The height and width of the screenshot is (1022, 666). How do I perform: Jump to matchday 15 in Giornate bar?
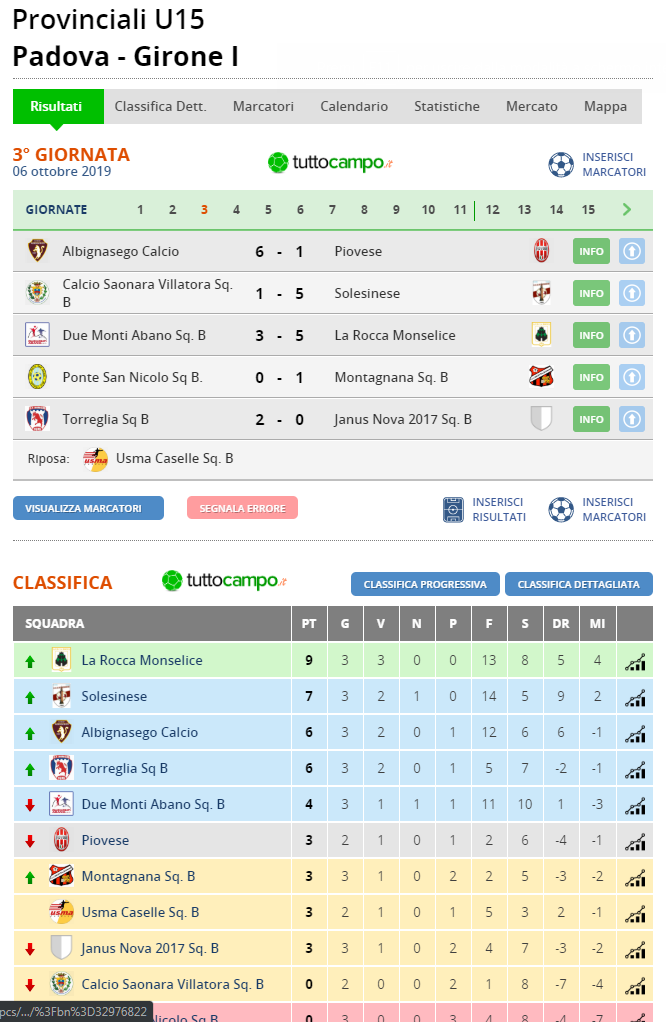click(x=588, y=210)
